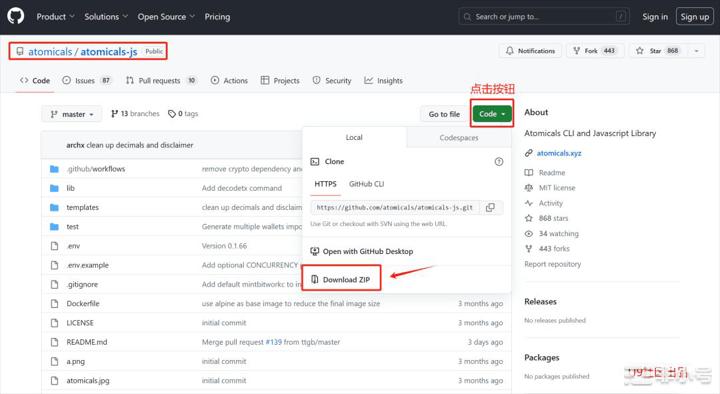Click the Search or jump to field

pyautogui.click(x=544, y=17)
